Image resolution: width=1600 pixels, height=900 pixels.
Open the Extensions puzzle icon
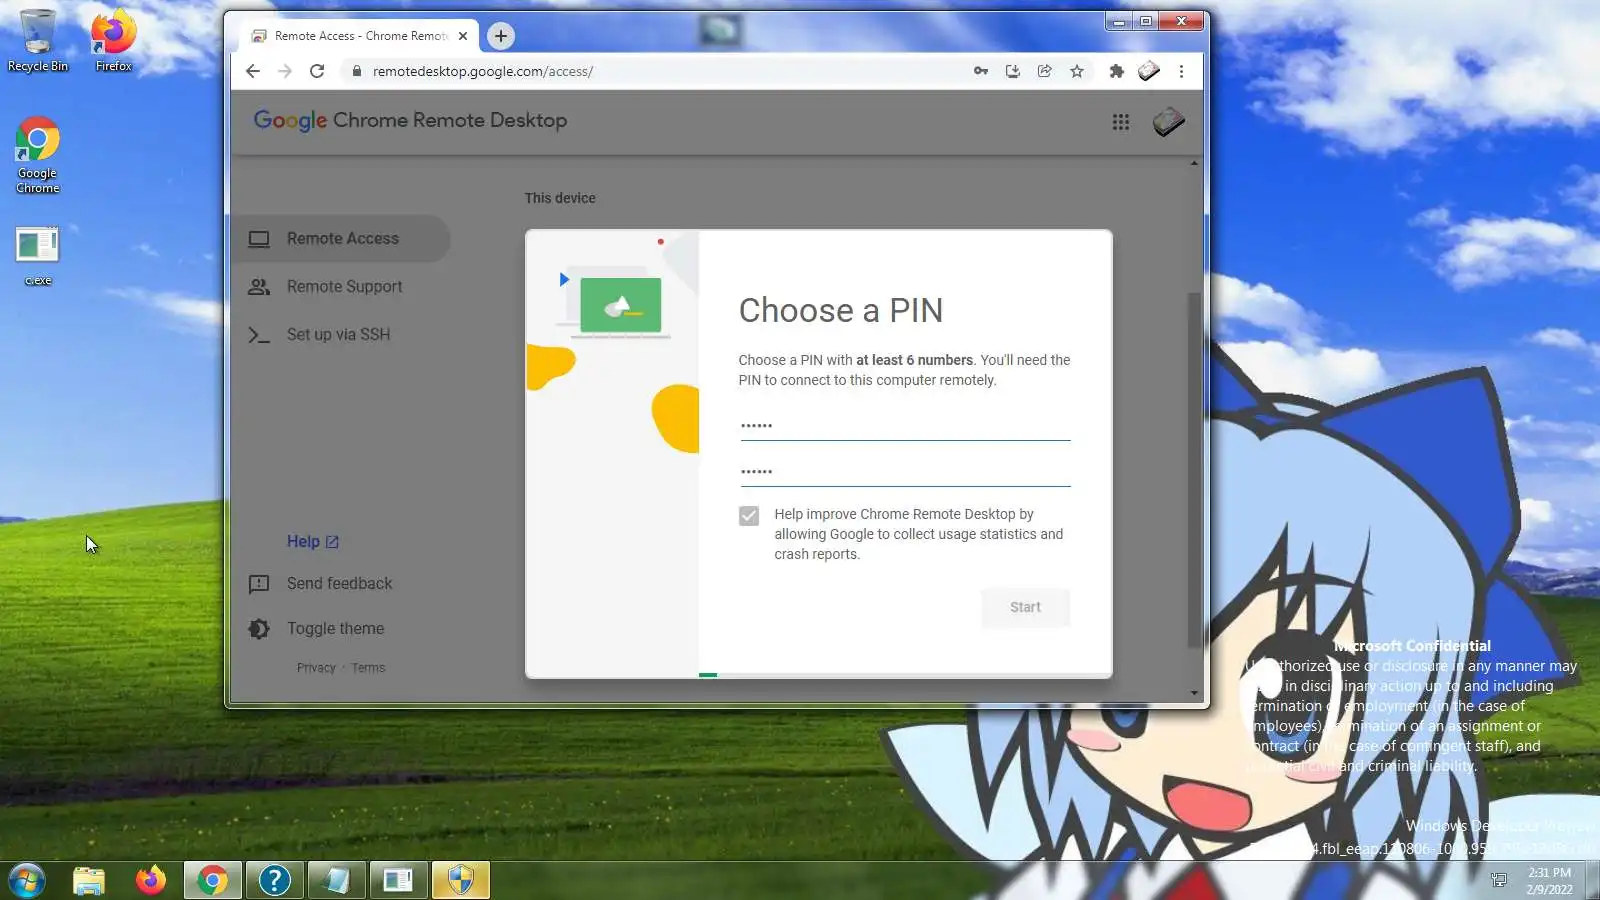point(1117,71)
